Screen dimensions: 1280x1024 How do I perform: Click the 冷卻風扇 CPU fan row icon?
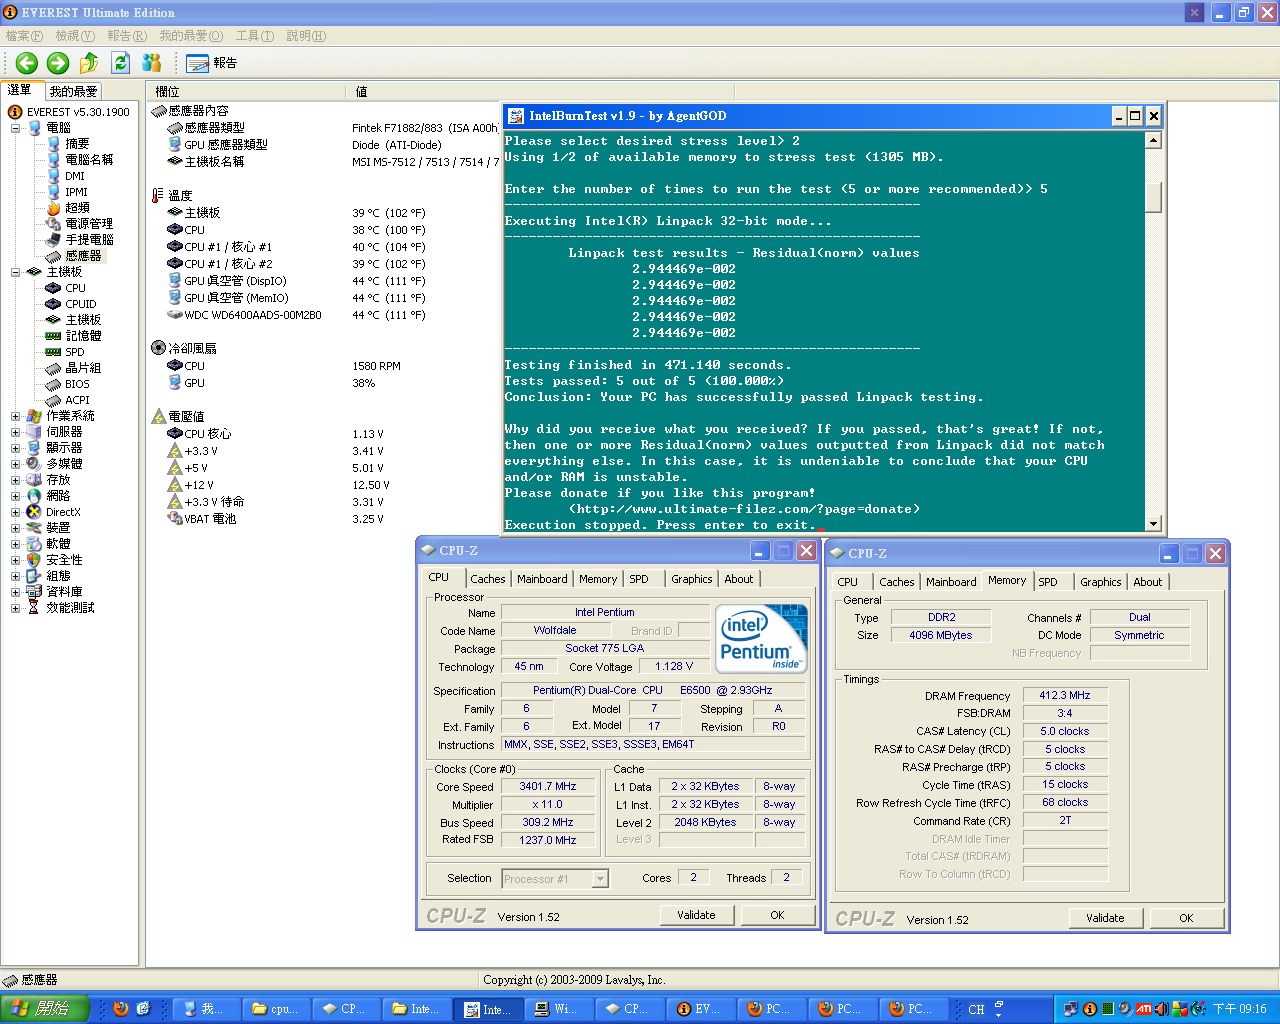[175, 366]
